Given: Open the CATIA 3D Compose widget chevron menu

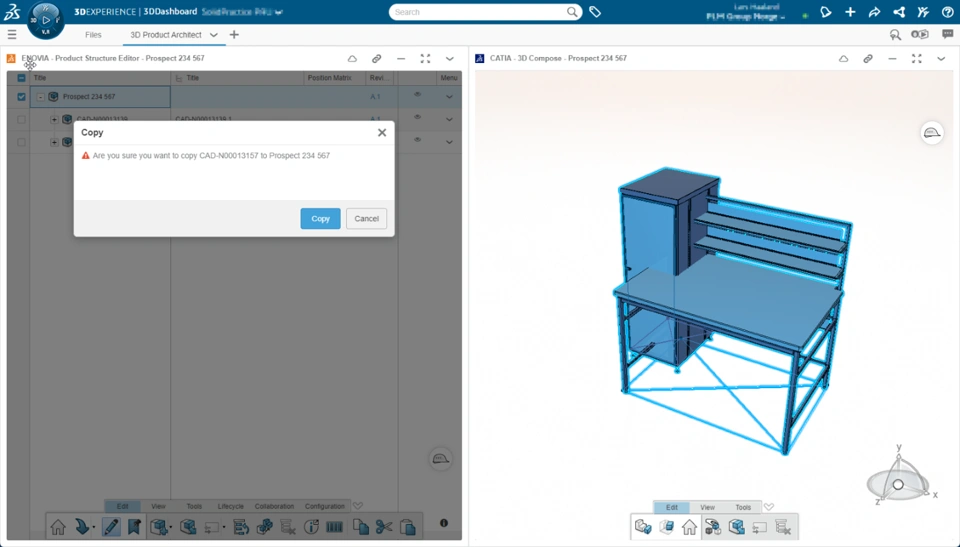Looking at the screenshot, I should coord(941,59).
